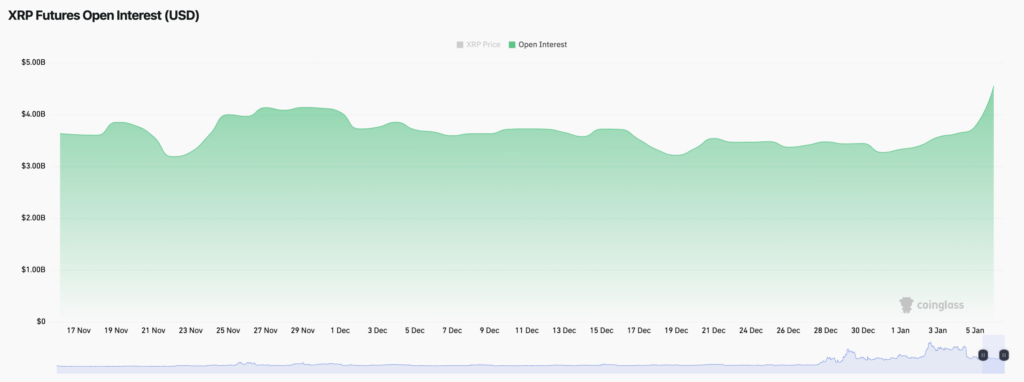This screenshot has height=382, width=1024.
Task: Click the $3.00B y-axis label
Action: [33, 166]
